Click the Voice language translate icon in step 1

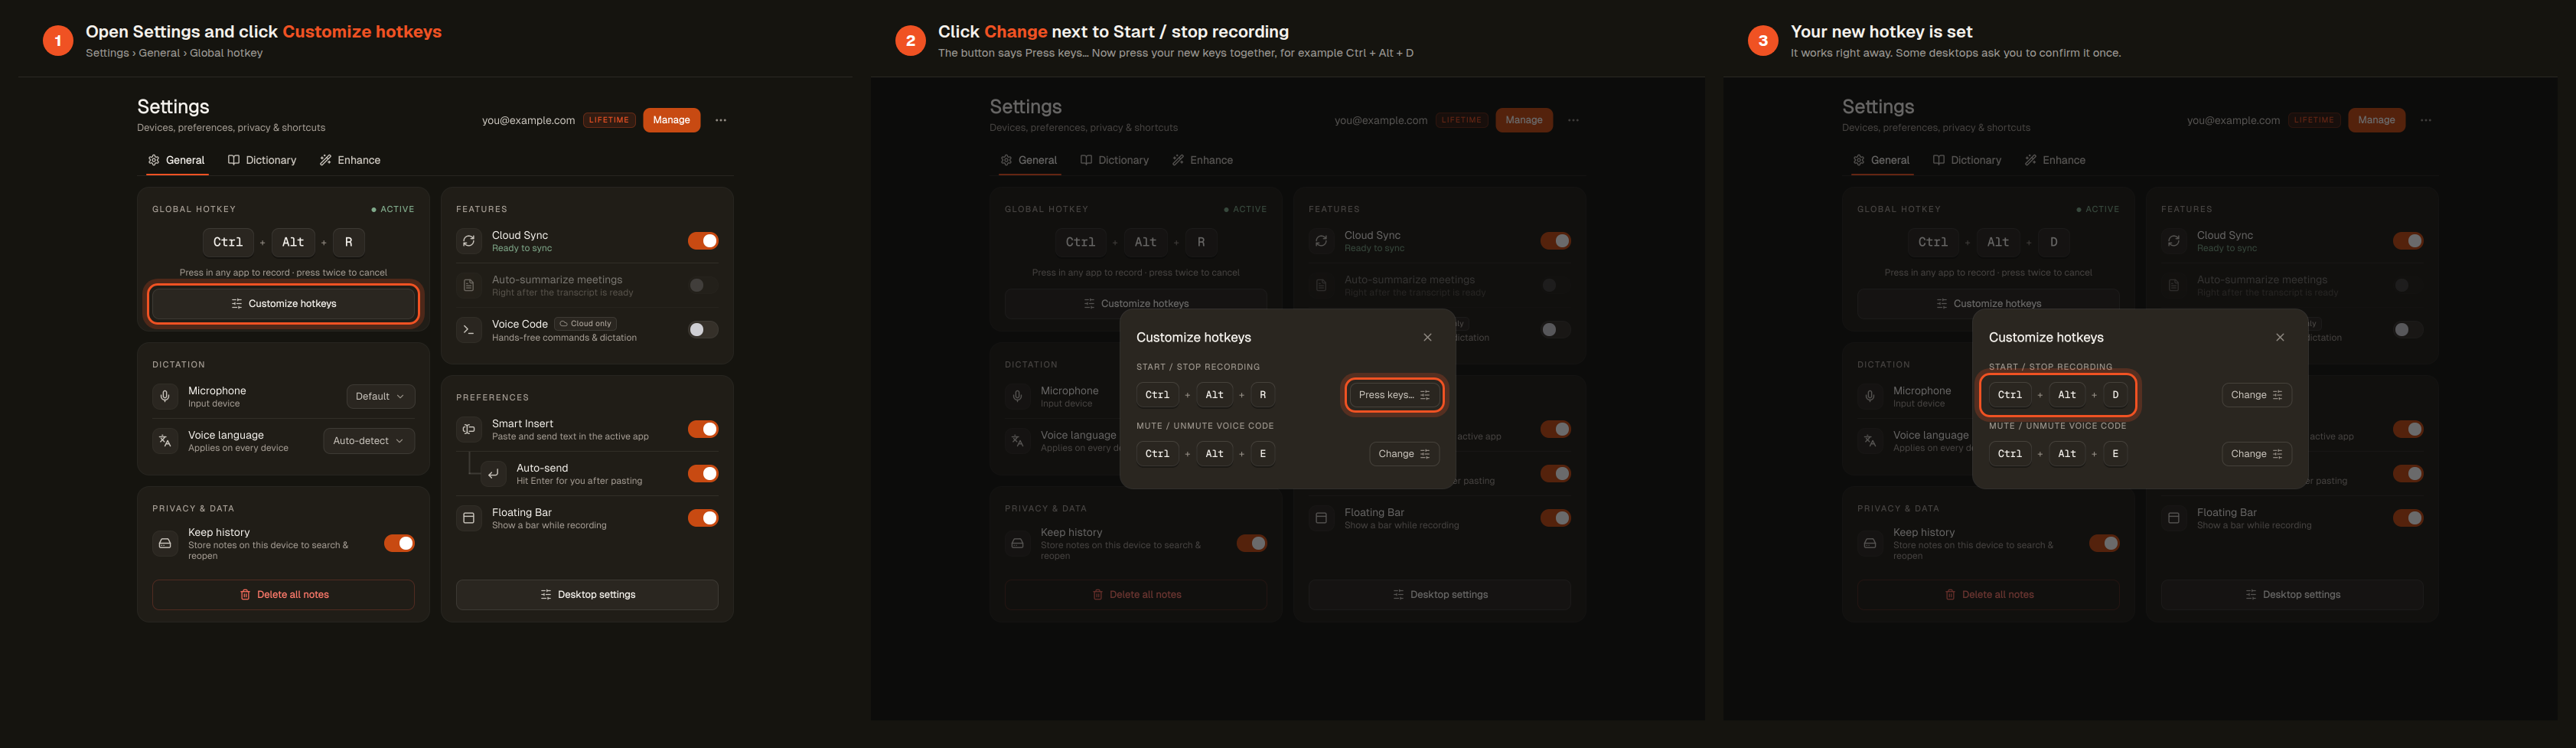click(165, 440)
